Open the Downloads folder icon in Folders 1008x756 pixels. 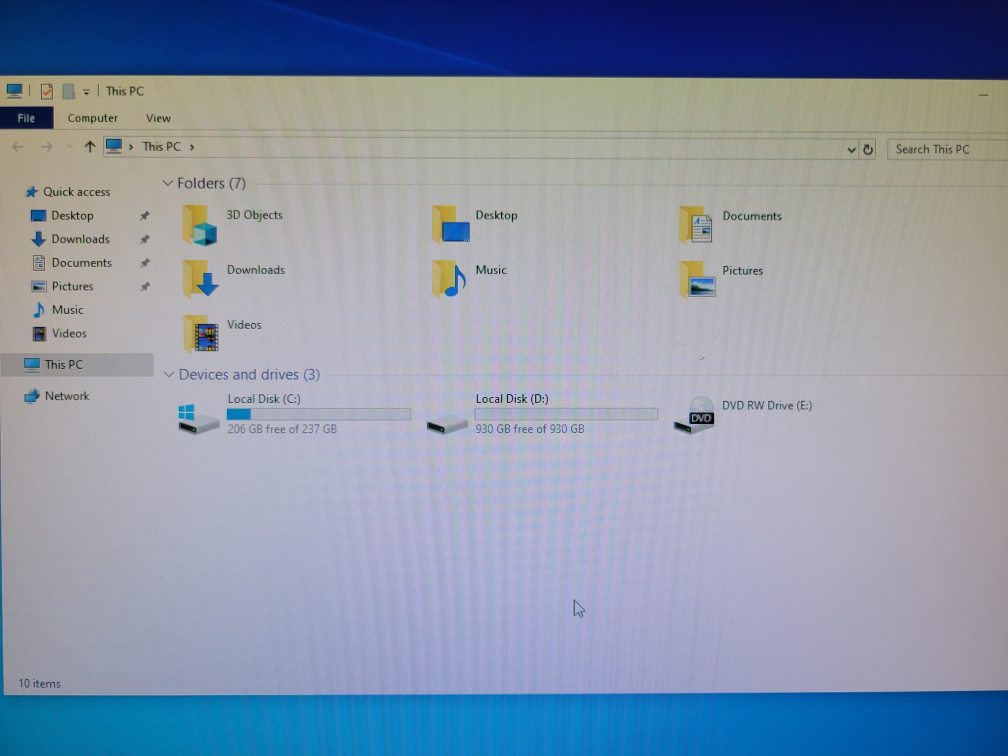(x=201, y=280)
